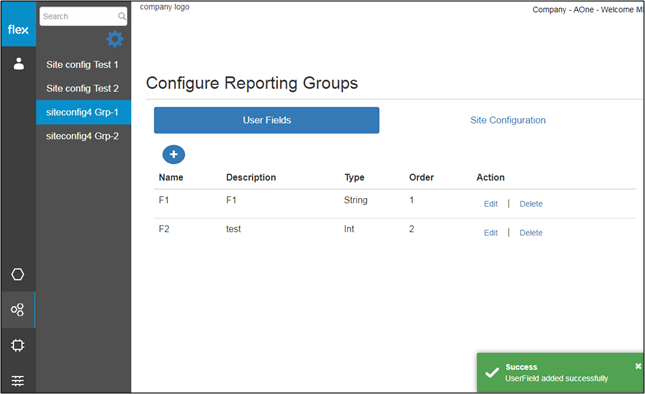645x394 pixels.
Task: Close the success notification
Action: tap(638, 366)
